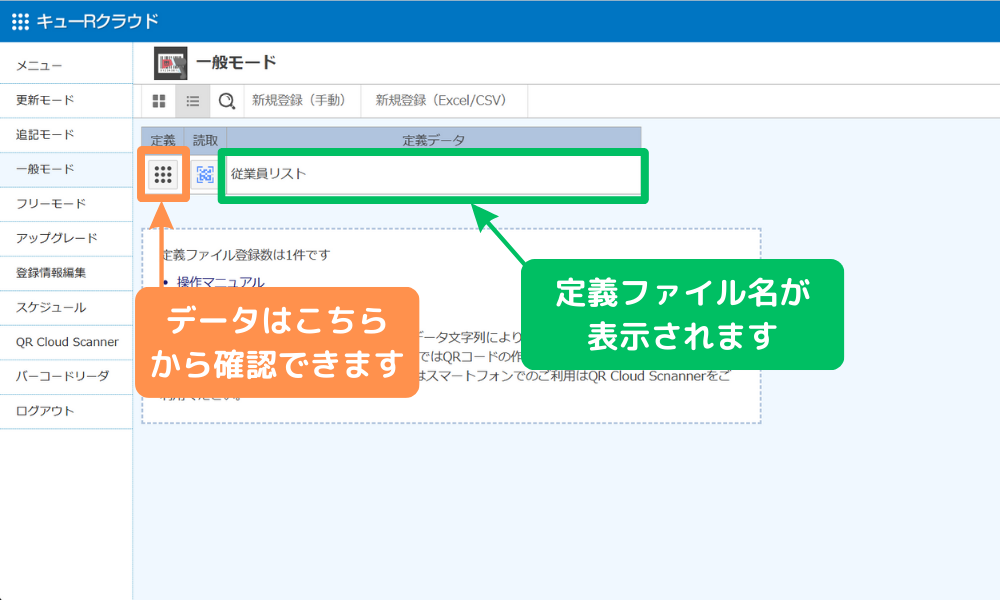Switch to the list view icon
This screenshot has width=1000, height=600.
point(193,101)
